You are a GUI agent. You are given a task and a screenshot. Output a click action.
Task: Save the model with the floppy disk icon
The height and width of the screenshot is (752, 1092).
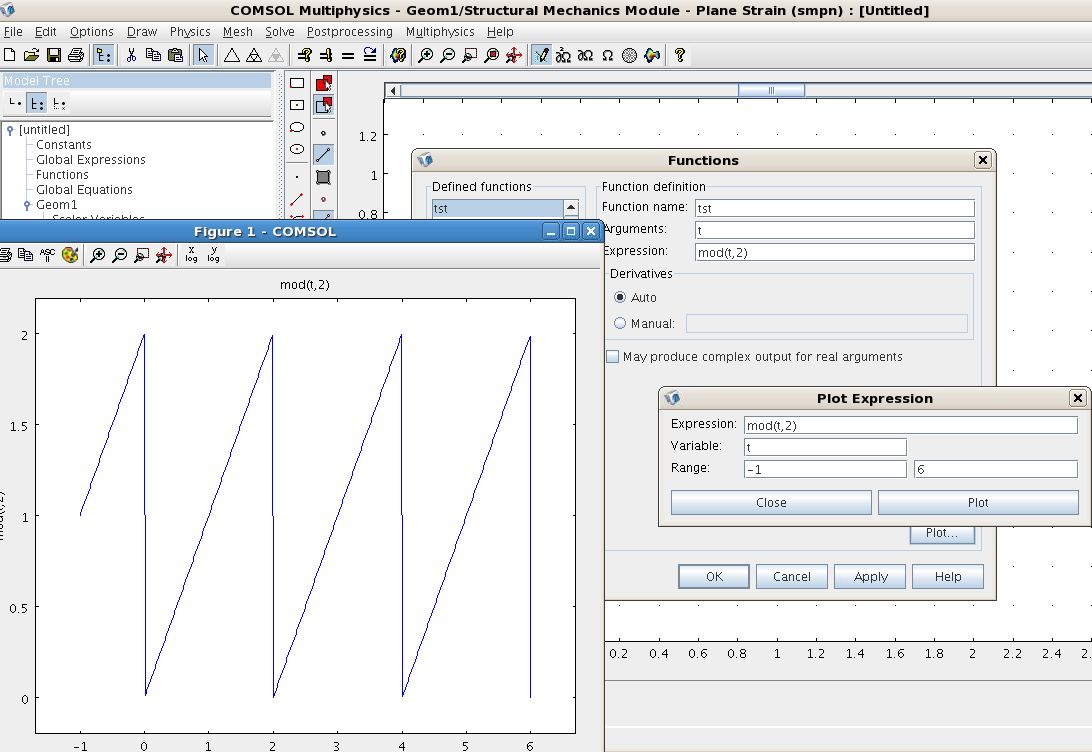point(54,55)
